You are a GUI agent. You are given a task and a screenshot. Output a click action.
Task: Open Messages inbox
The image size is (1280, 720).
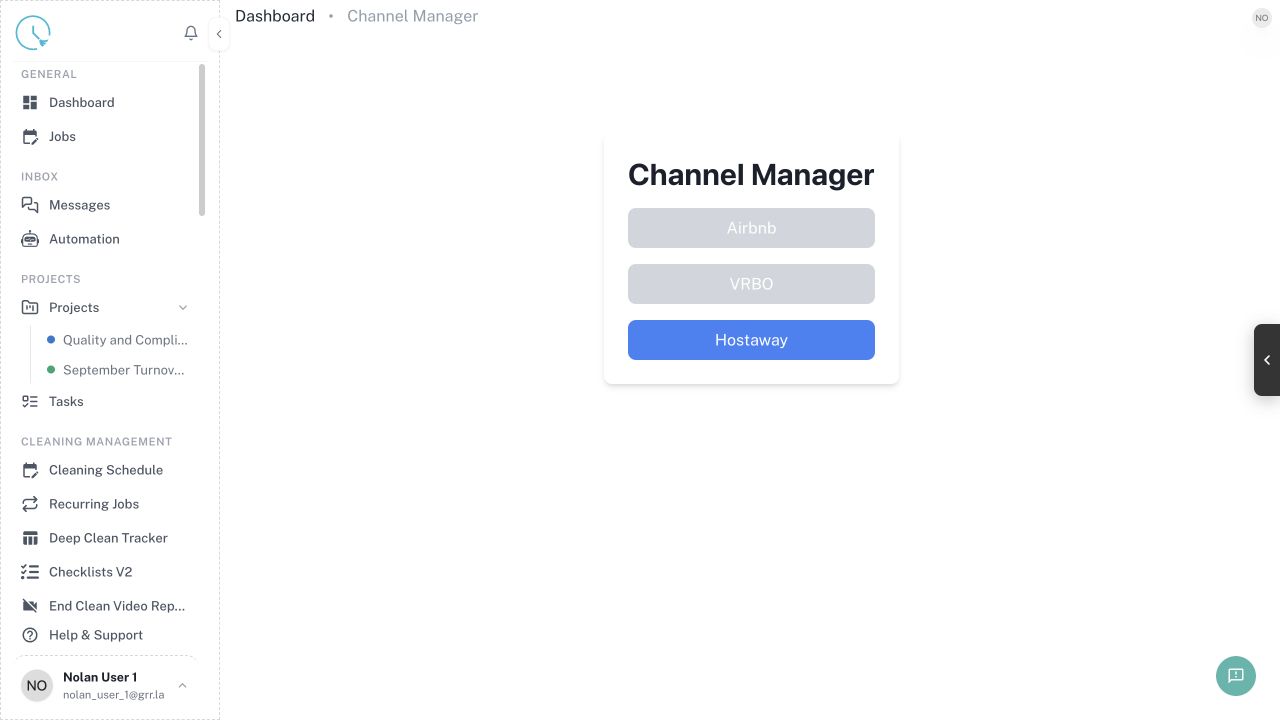(x=79, y=205)
